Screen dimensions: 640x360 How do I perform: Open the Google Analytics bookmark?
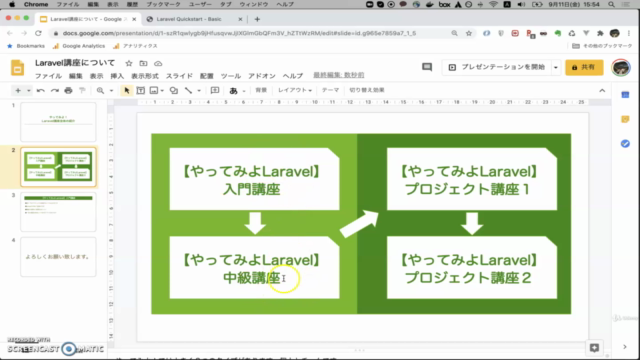click(79, 46)
